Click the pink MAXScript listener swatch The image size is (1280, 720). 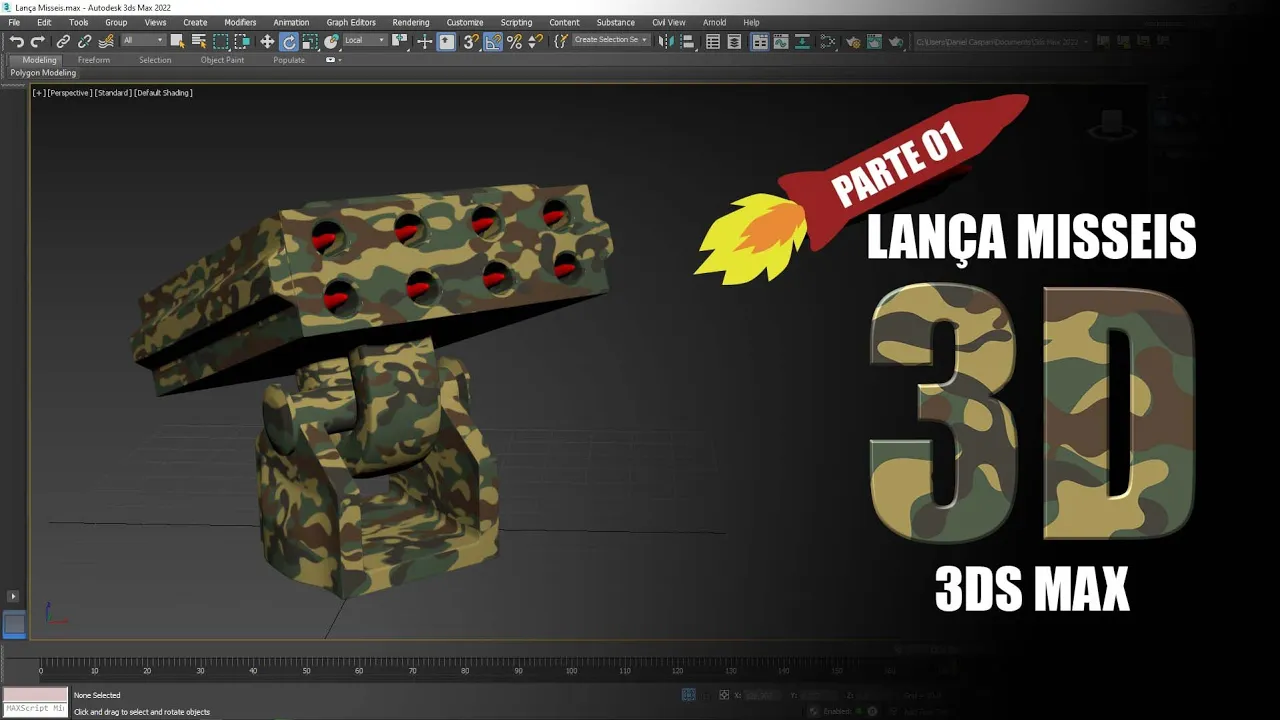(x=35, y=694)
